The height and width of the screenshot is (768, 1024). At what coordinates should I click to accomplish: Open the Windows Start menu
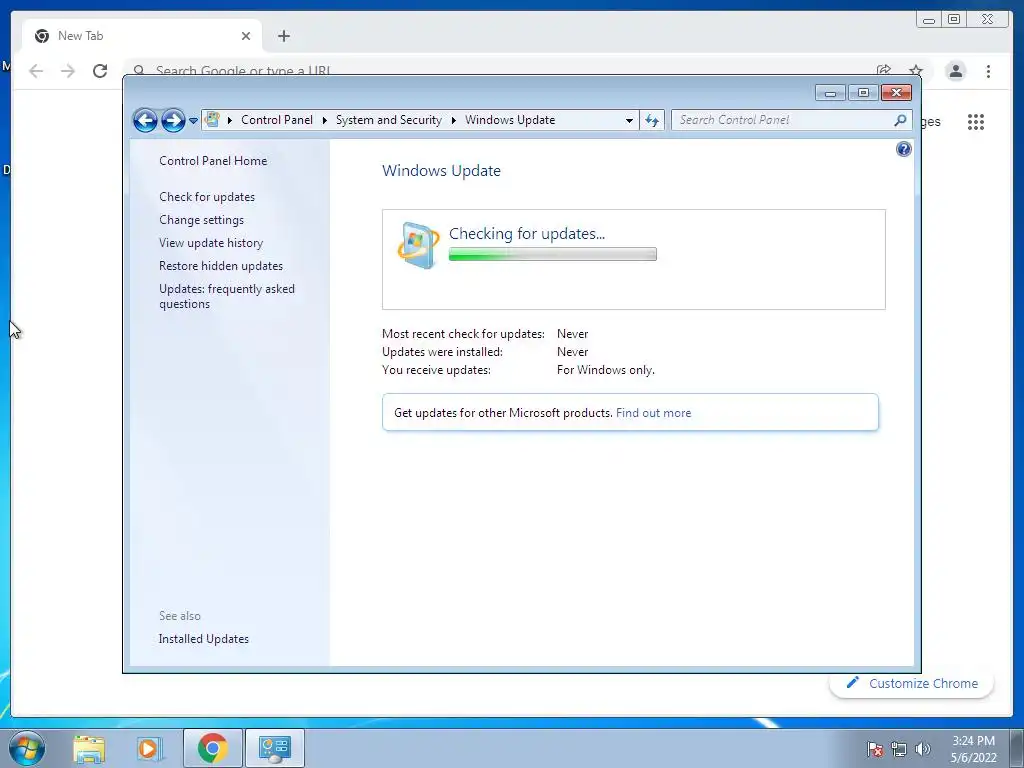click(27, 748)
